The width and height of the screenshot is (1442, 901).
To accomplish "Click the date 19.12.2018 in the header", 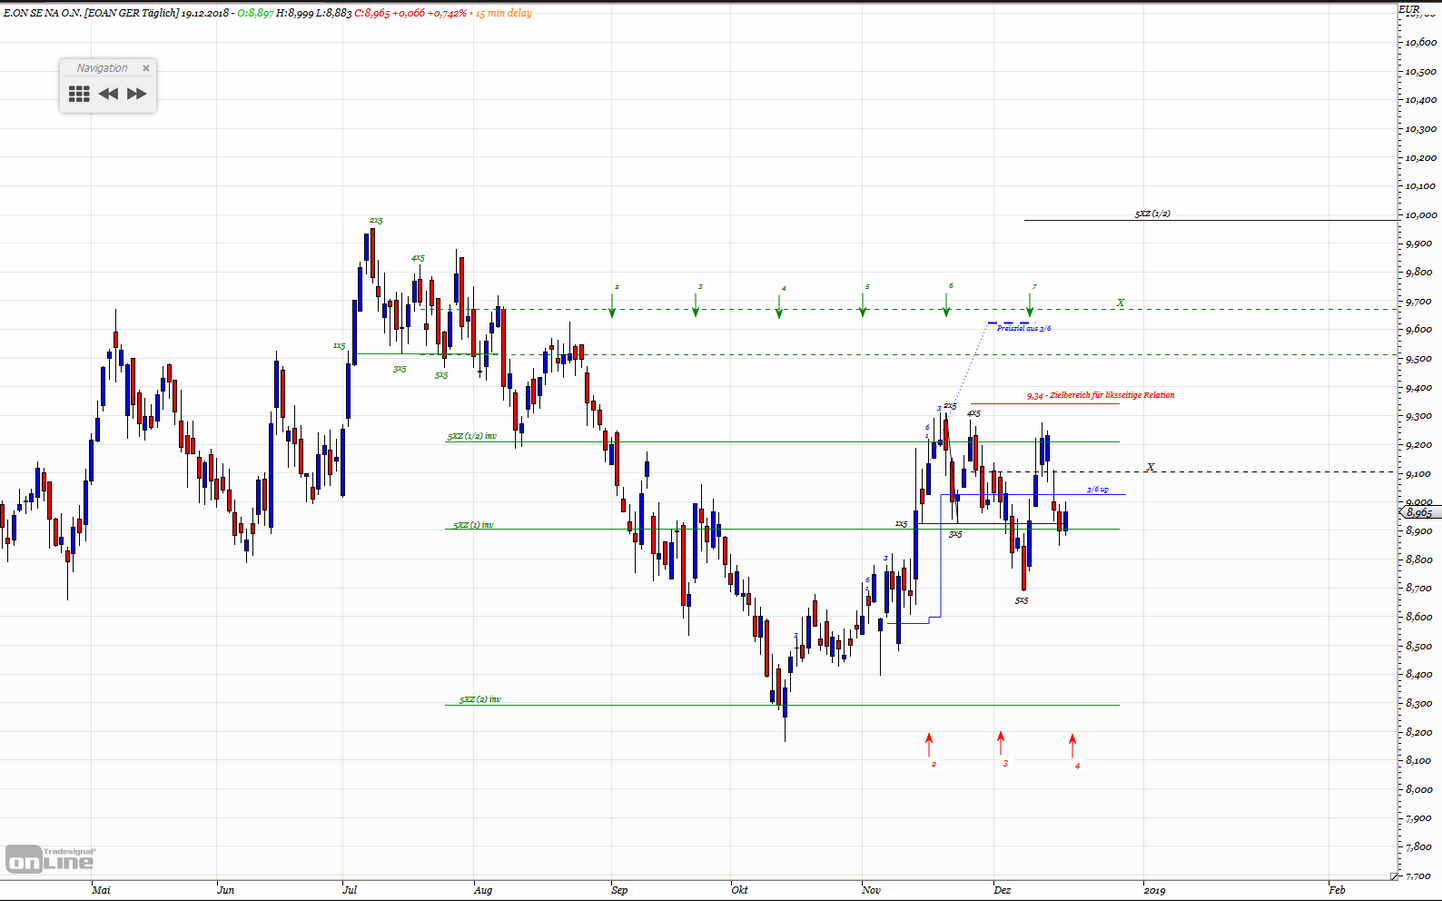I will 206,13.
